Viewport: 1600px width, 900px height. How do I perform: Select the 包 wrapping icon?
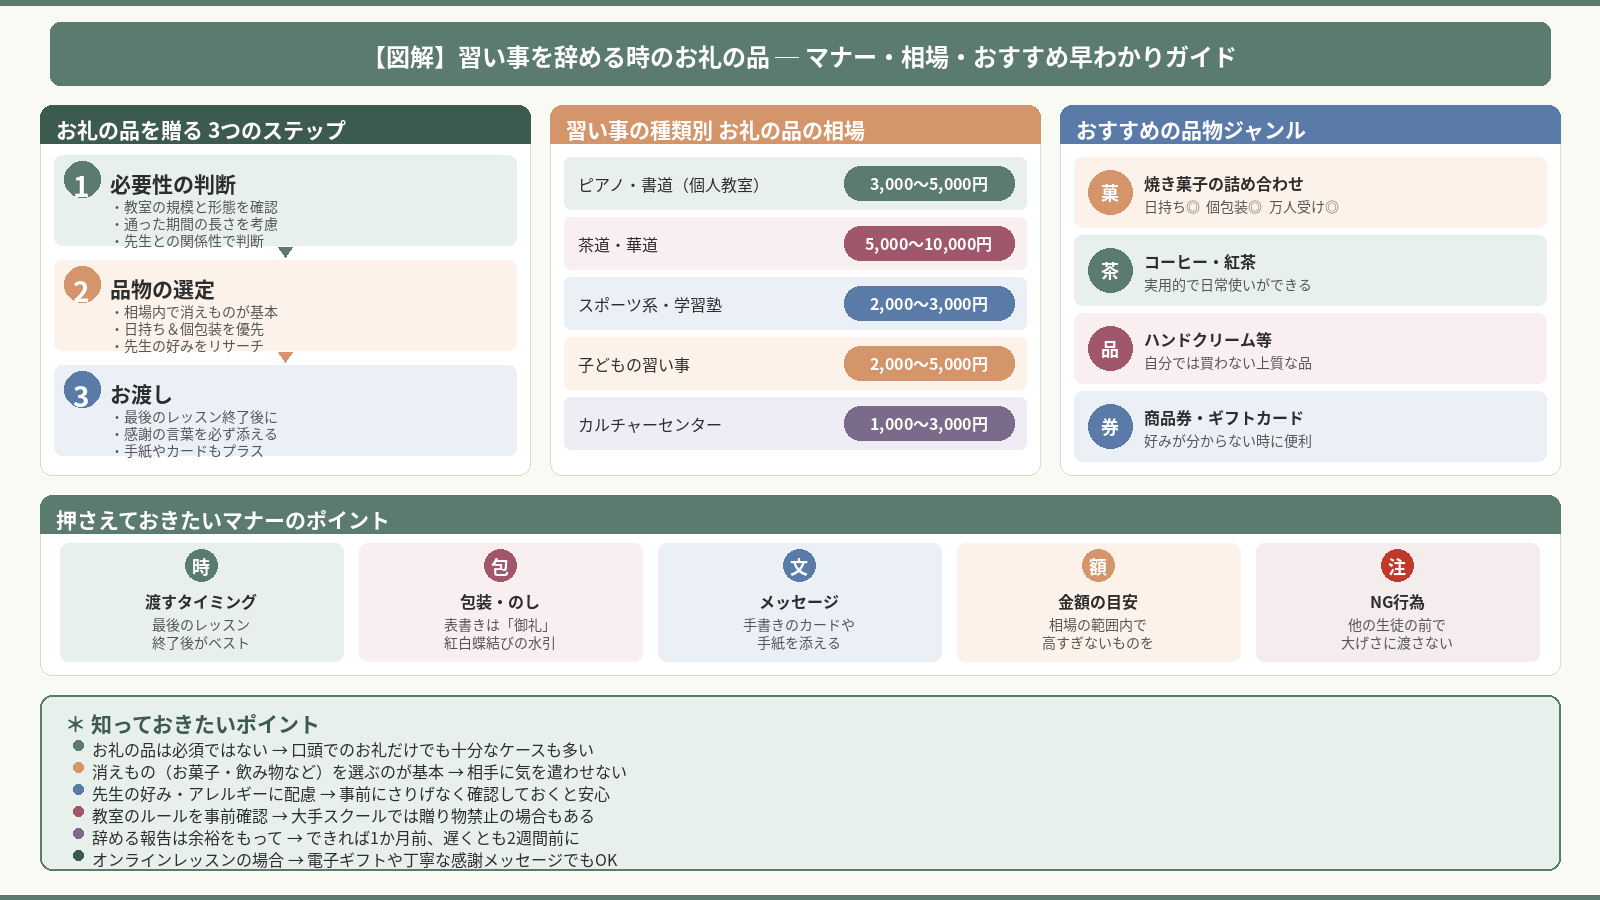click(x=500, y=566)
